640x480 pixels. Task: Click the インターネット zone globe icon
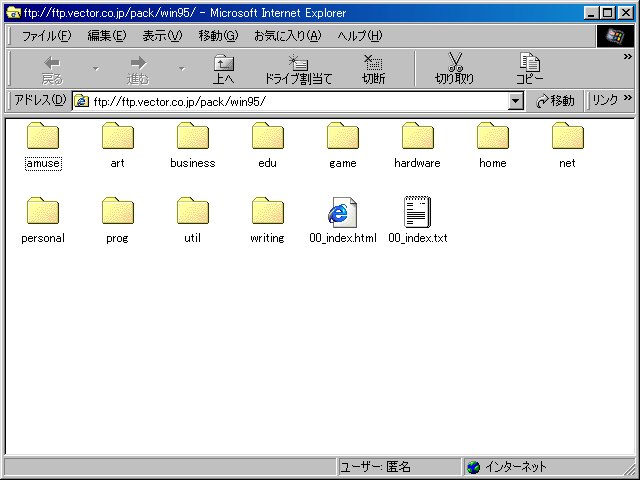click(x=473, y=467)
